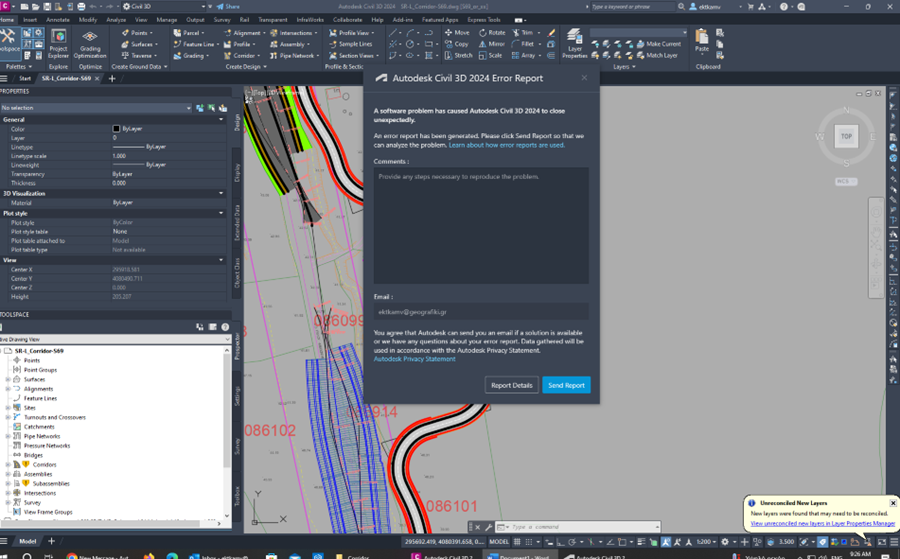Image resolution: width=900 pixels, height=559 pixels.
Task: Click the Match Layer tool
Action: [657, 56]
